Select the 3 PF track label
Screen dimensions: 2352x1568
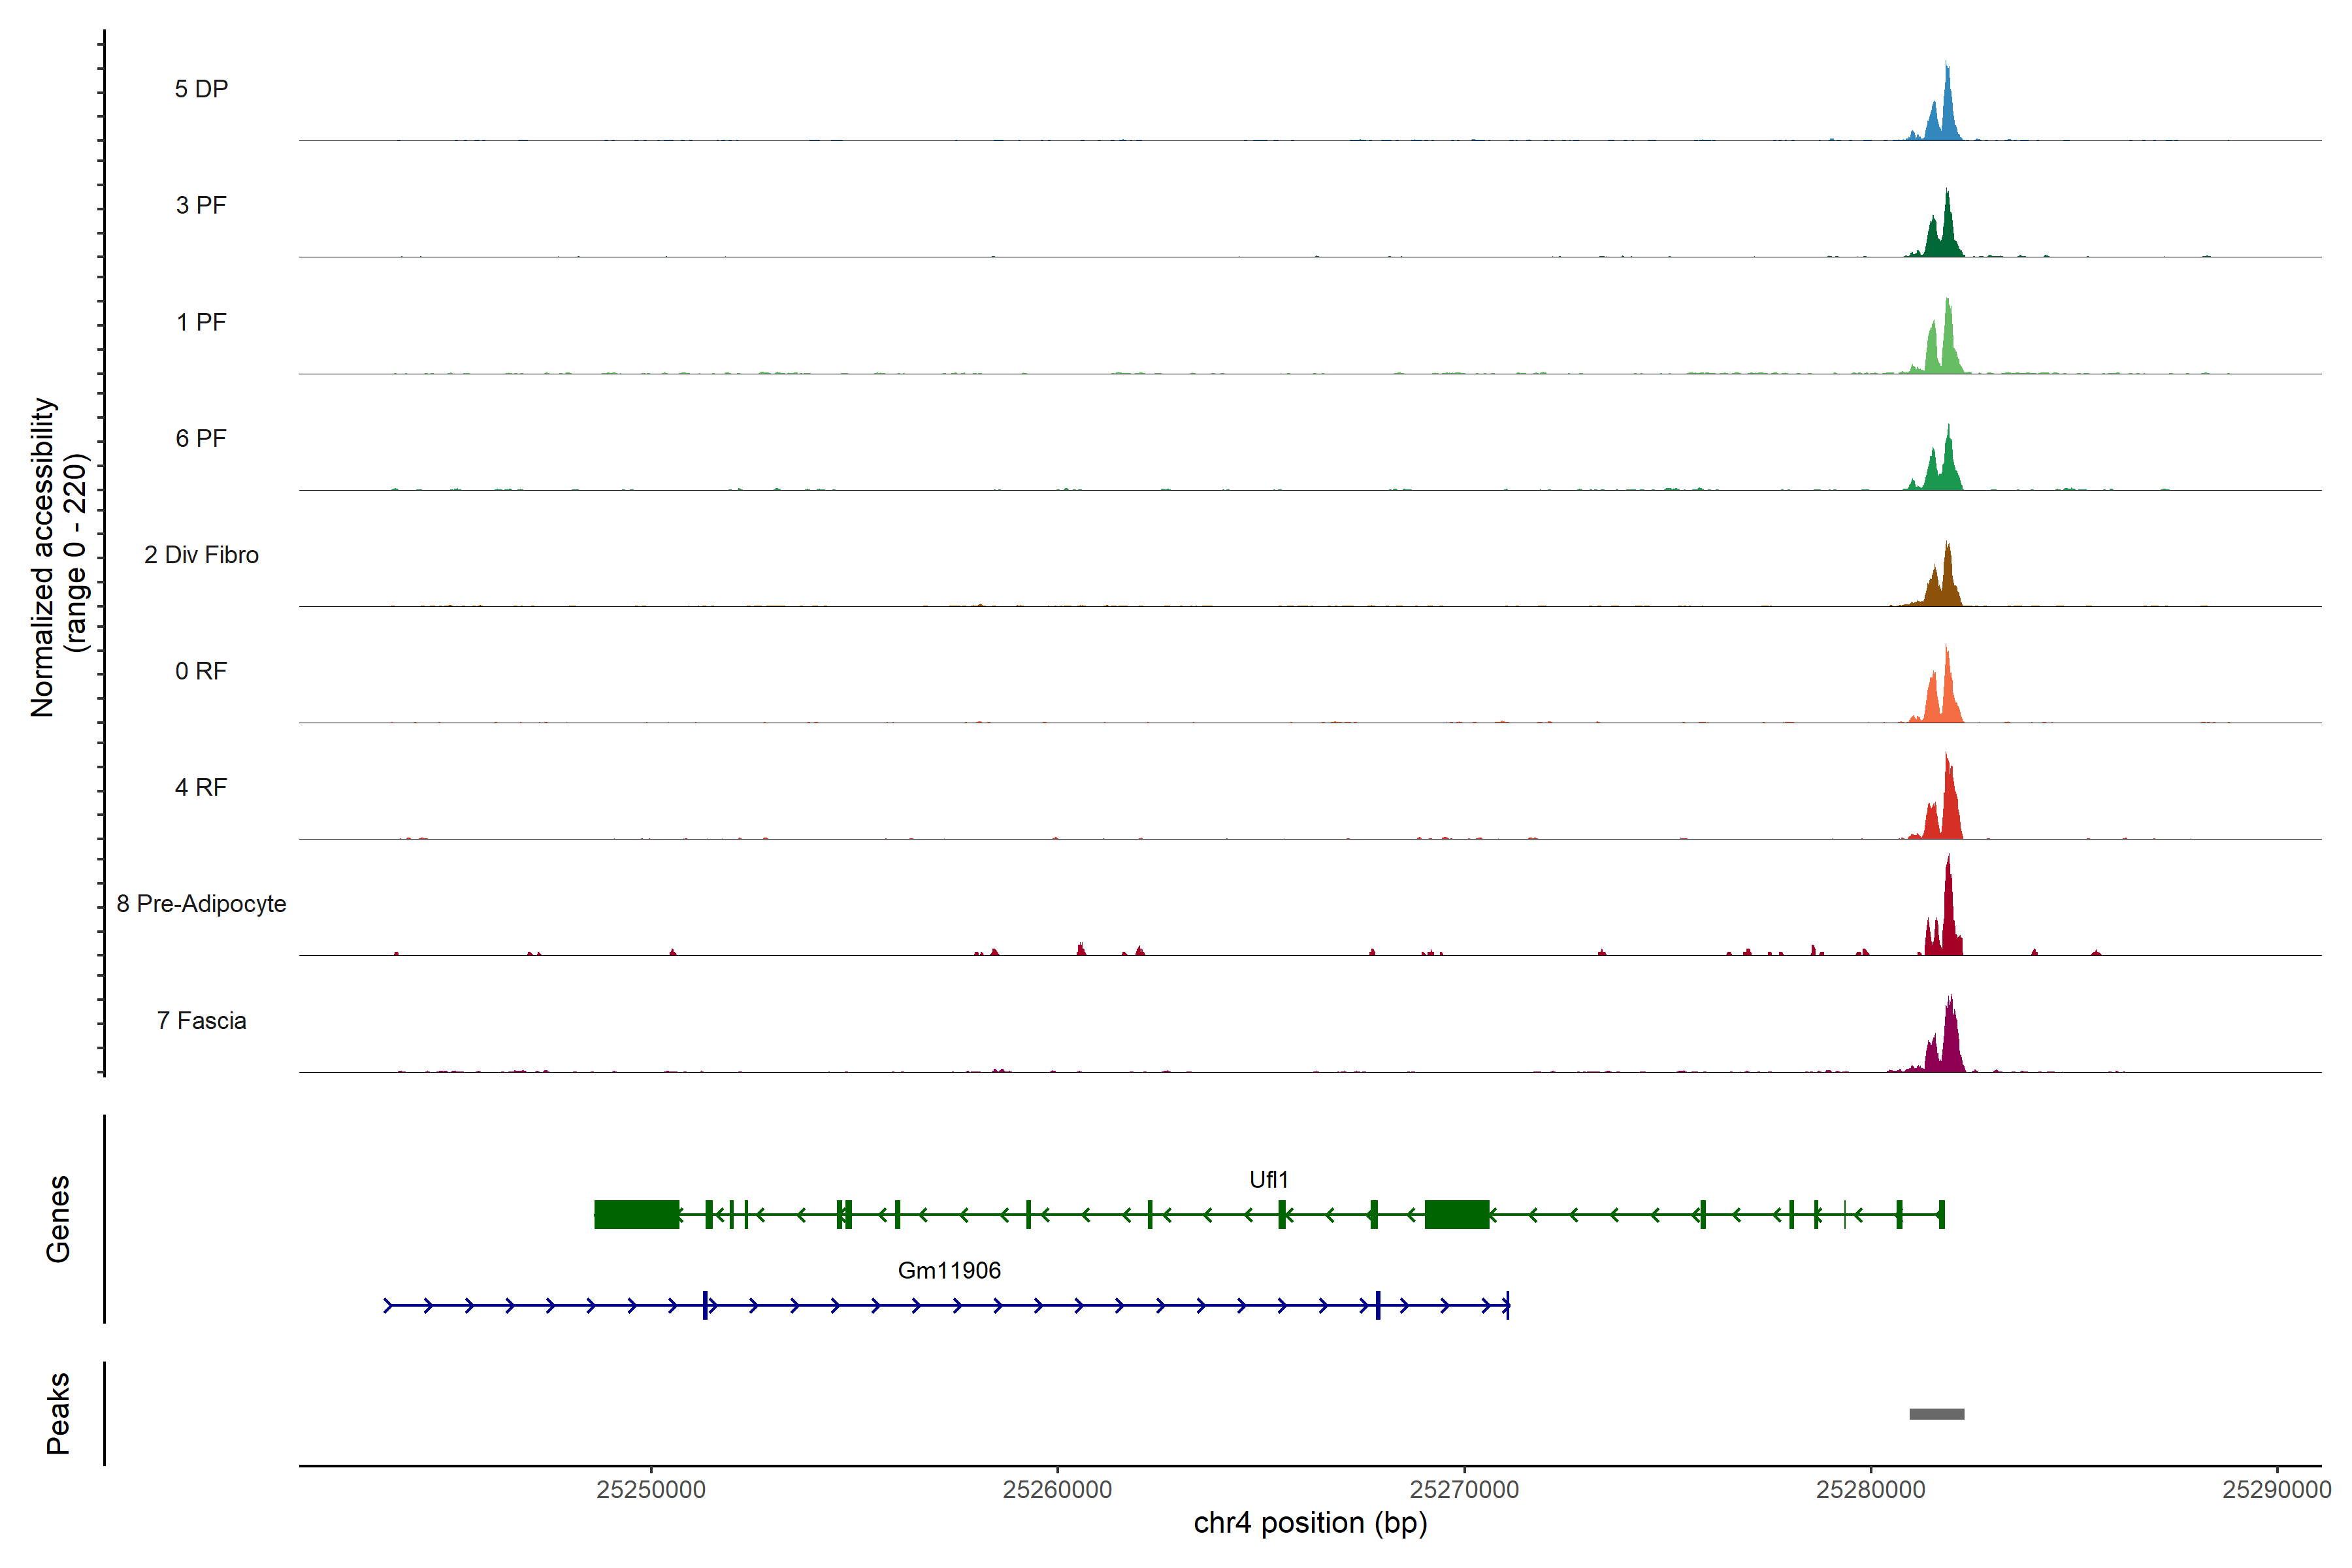(x=201, y=205)
